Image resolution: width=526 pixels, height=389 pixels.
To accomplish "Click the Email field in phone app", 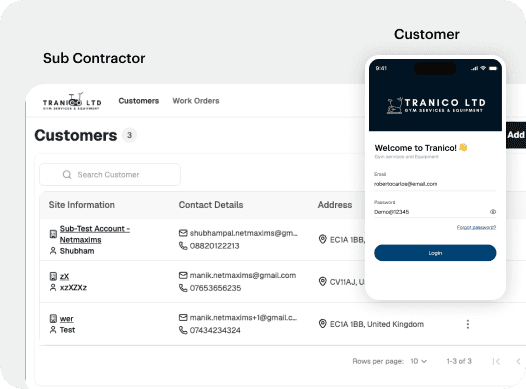I will click(435, 184).
